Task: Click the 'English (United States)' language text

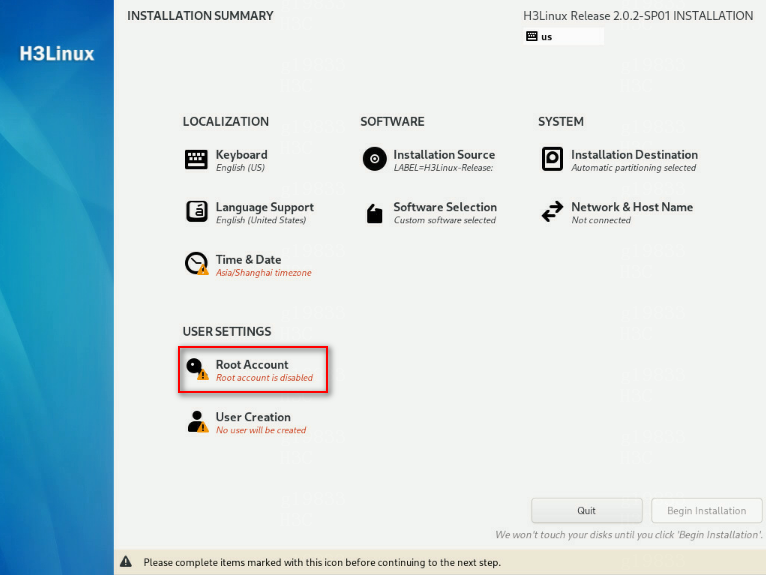Action: click(261, 220)
